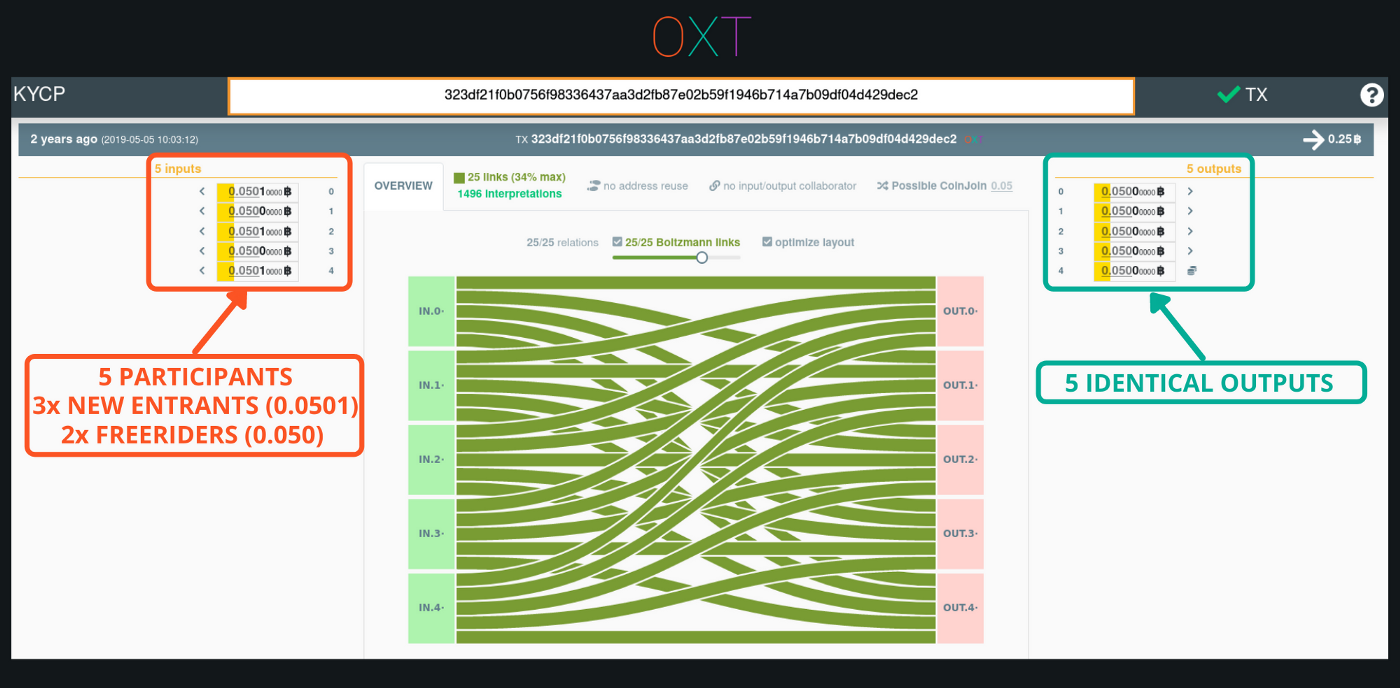Screen dimensions: 1400x688
Task: Toggle the 25/25 Boltzmann links checkbox
Action: 617,242
